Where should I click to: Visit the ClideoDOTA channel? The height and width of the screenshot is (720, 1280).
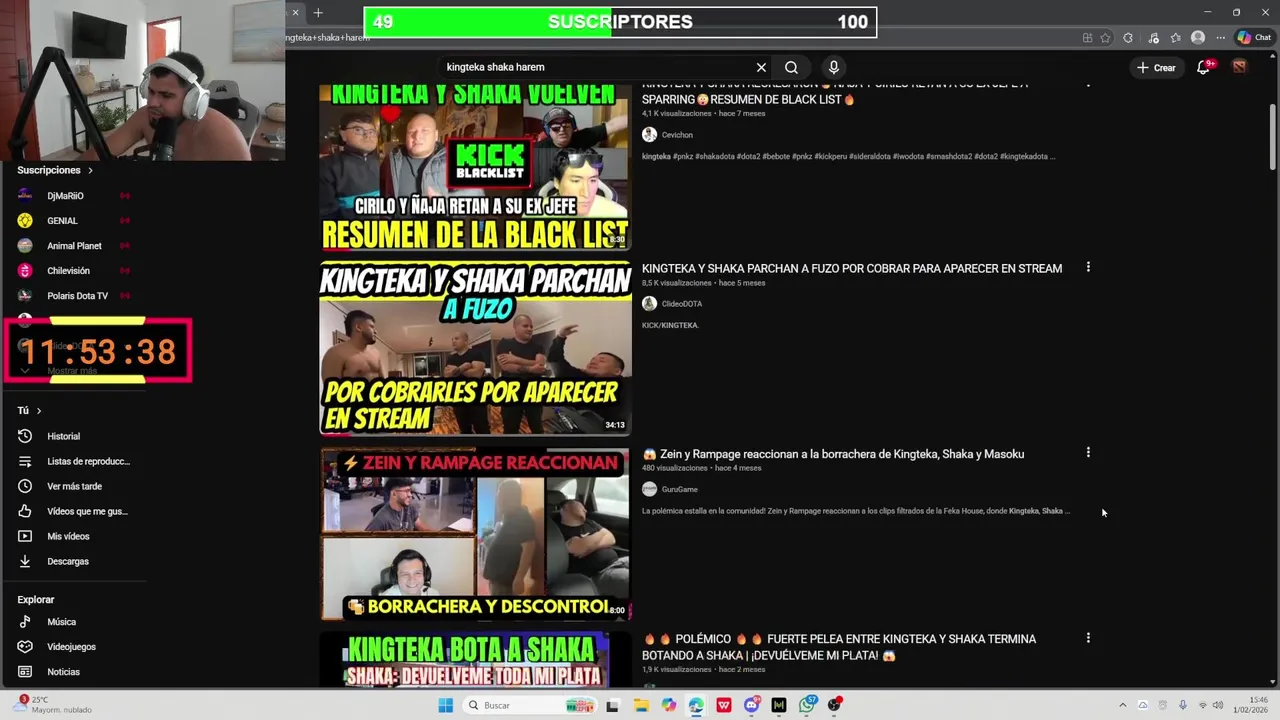[682, 304]
